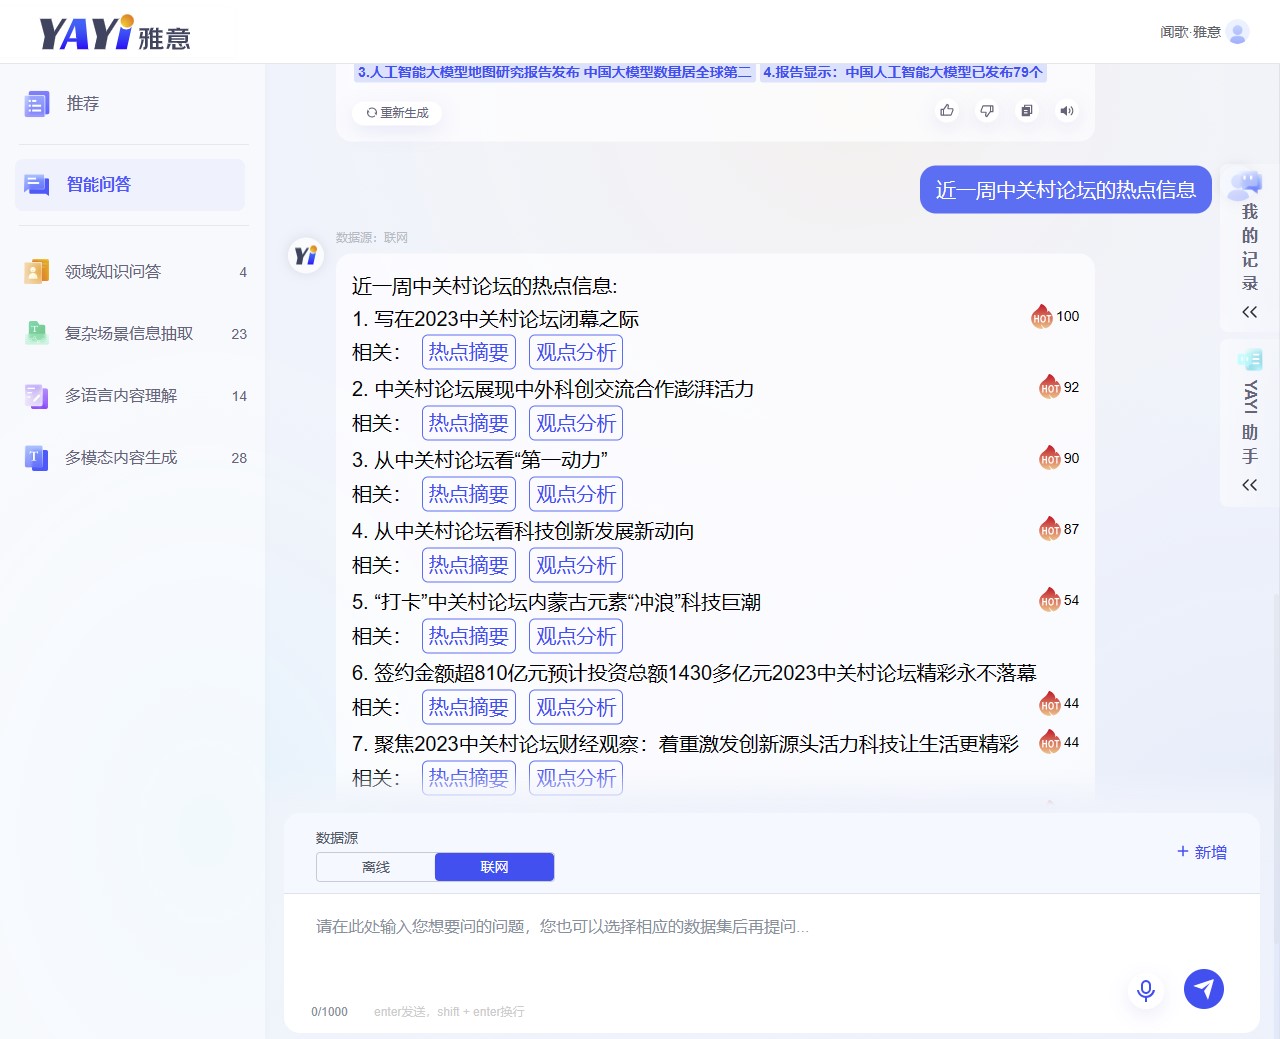Image resolution: width=1280 pixels, height=1039 pixels.
Task: Switch data source to 离线
Action: point(376,867)
